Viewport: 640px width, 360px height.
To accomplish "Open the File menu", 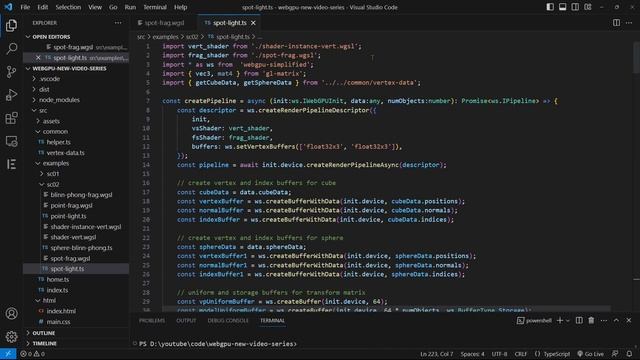I will [x=25, y=7].
